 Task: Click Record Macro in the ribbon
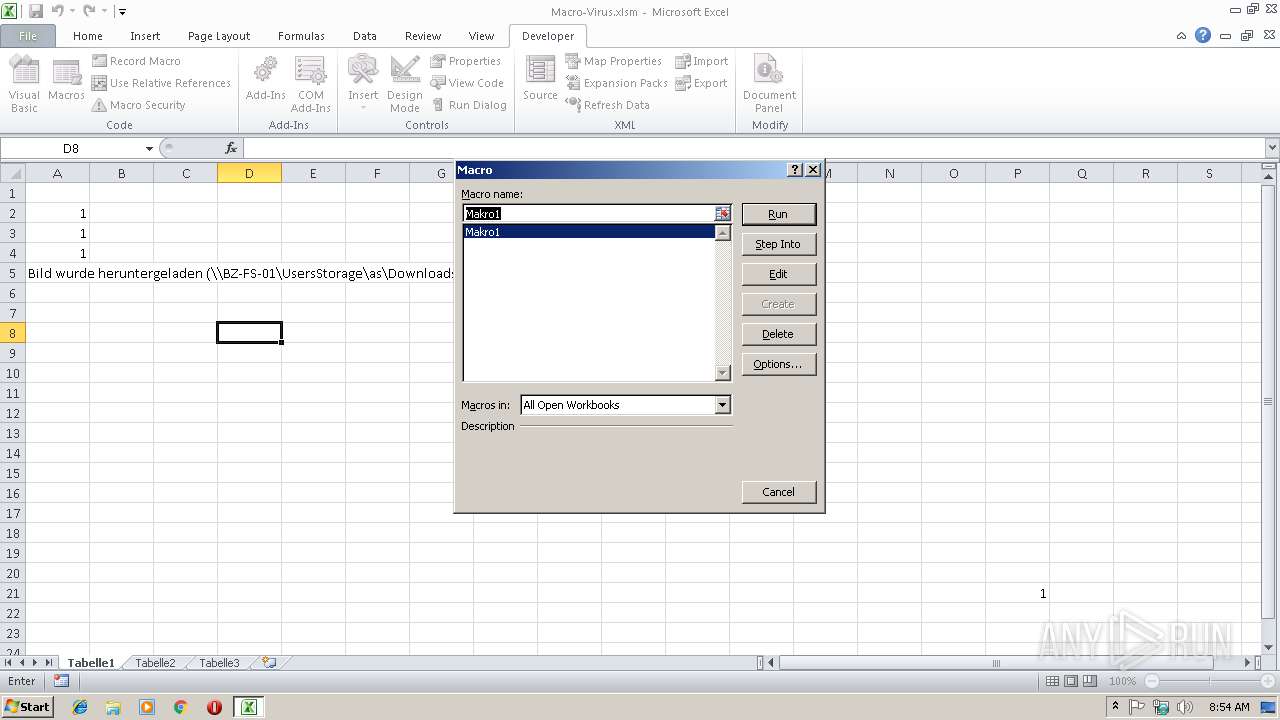pos(136,61)
